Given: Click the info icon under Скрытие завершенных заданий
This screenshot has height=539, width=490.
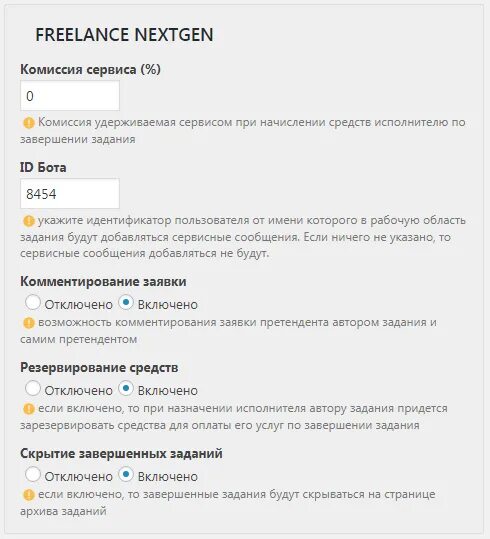Looking at the screenshot, I should (x=29, y=495).
